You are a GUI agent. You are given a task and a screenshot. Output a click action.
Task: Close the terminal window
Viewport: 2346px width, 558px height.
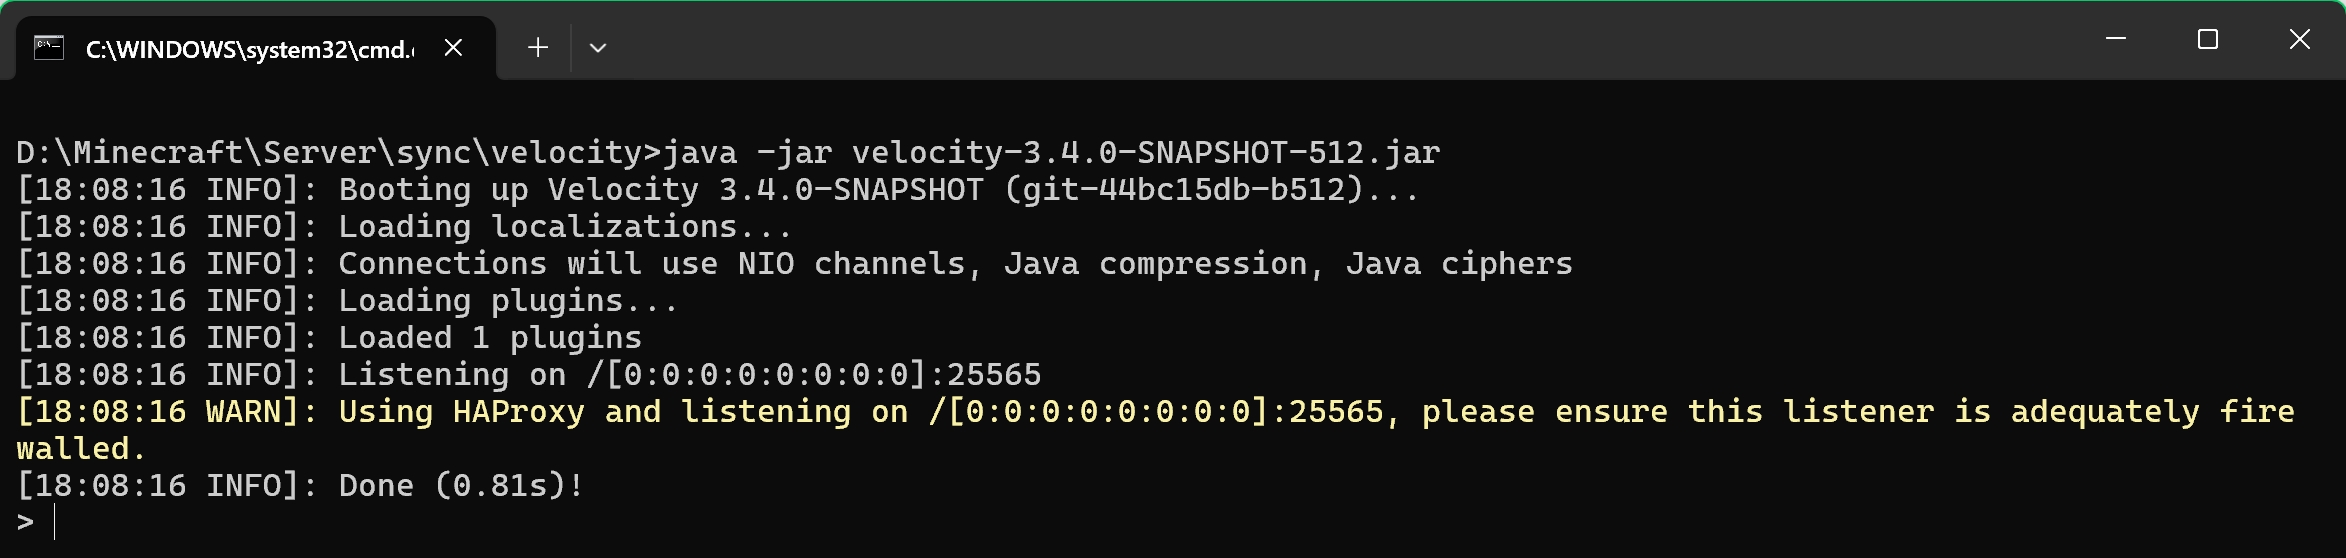tap(2300, 39)
